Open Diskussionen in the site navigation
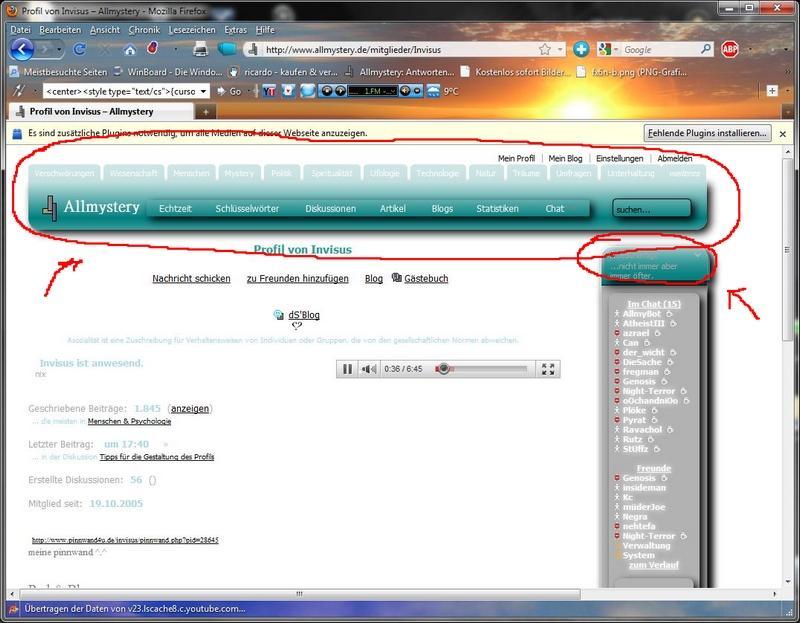Image resolution: width=800 pixels, height=623 pixels. click(x=331, y=209)
